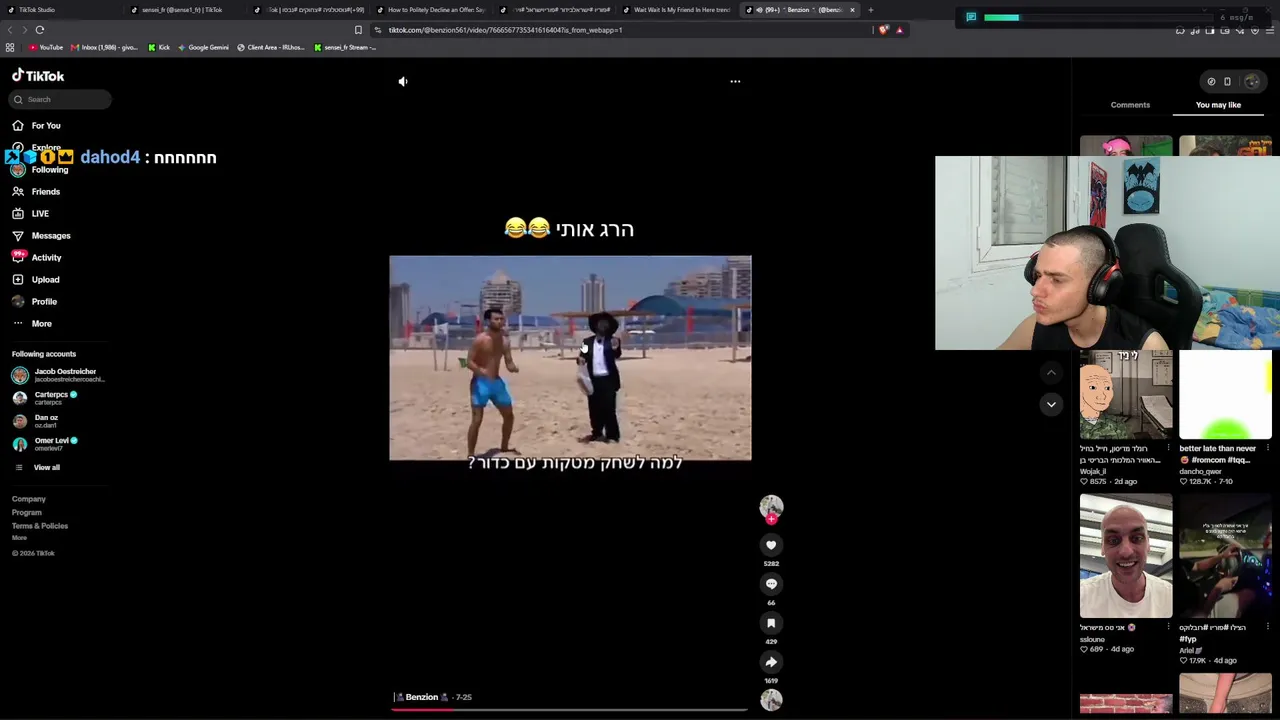Viewport: 1280px width, 720px height.
Task: Follow the creator with the plus badge
Action: tap(771, 519)
